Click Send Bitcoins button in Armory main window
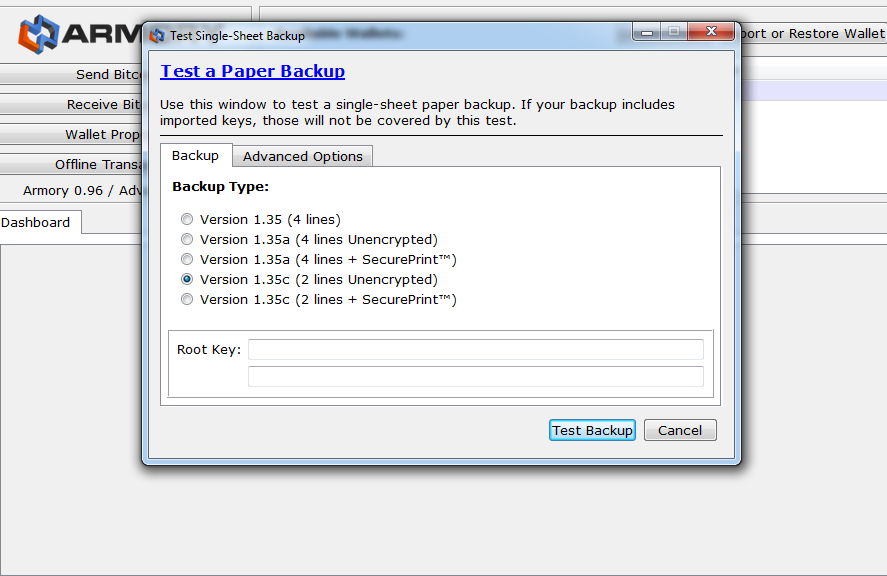The image size is (887, 576). click(x=71, y=74)
